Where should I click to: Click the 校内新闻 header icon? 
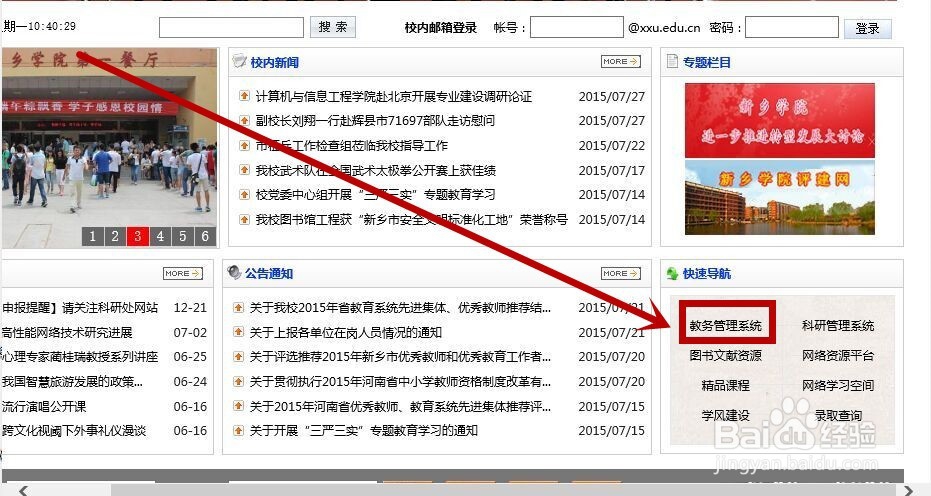pos(239,61)
